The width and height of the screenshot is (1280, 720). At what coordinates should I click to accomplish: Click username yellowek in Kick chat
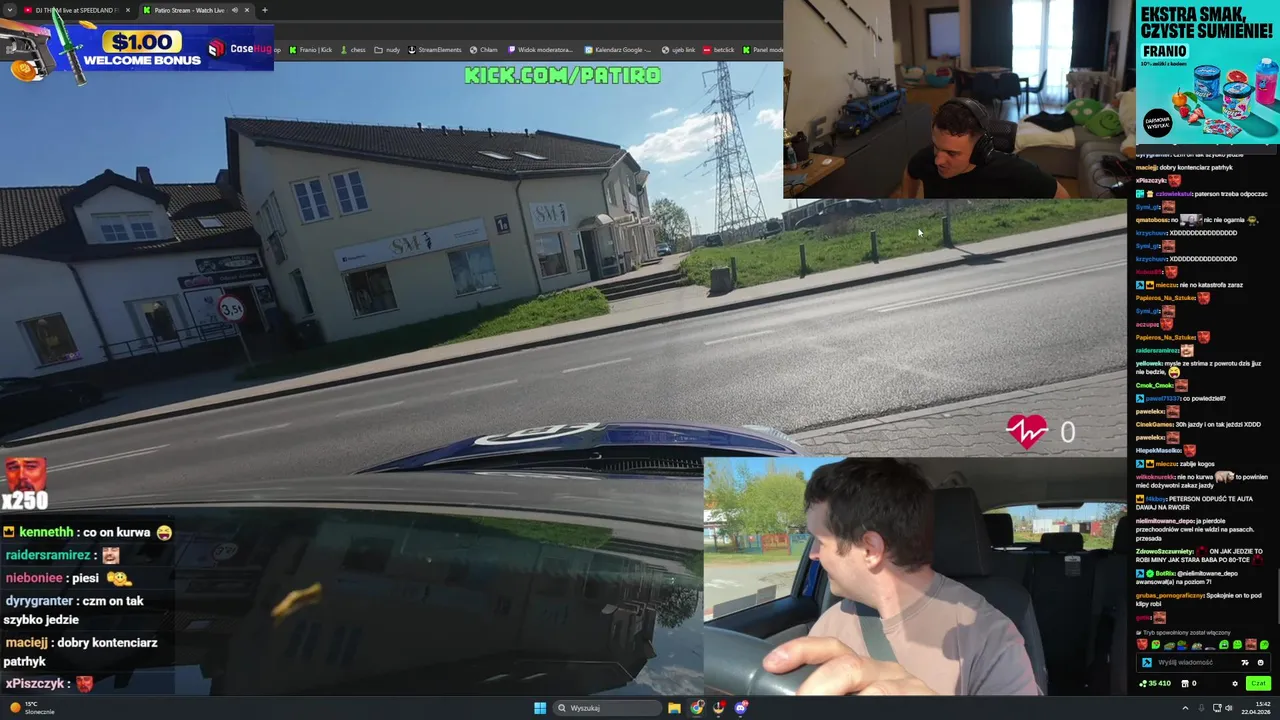1151,364
